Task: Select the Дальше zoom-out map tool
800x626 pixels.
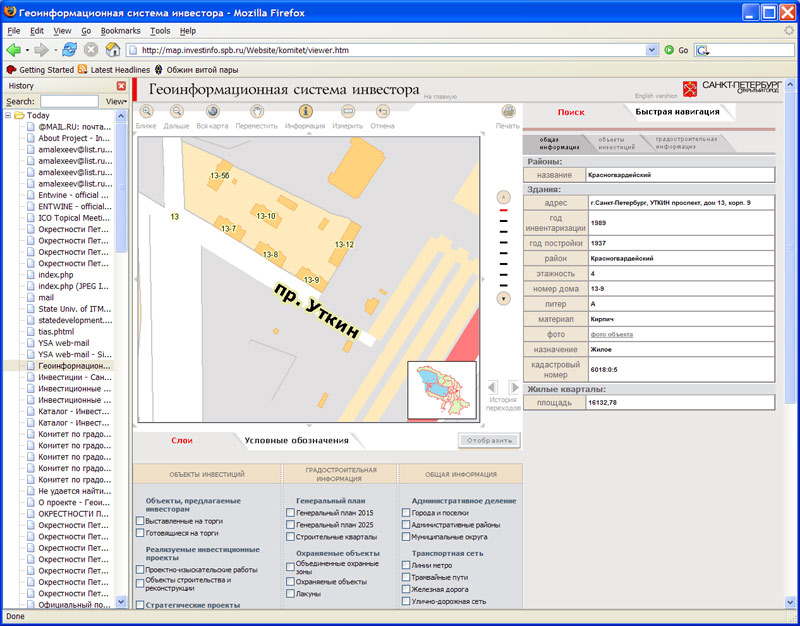Action: 177,113
